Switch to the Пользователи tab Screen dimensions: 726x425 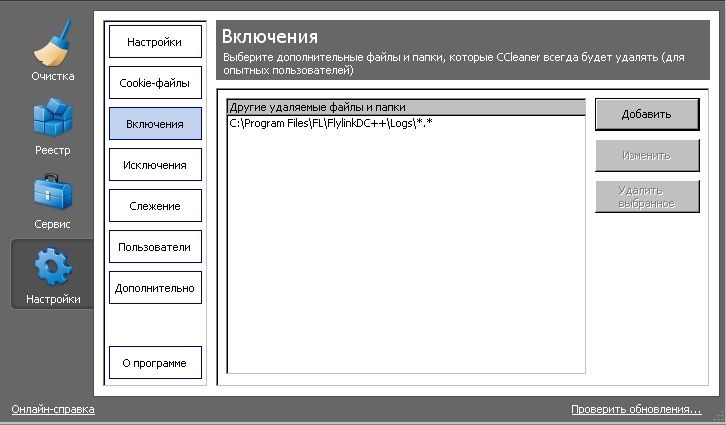point(155,246)
